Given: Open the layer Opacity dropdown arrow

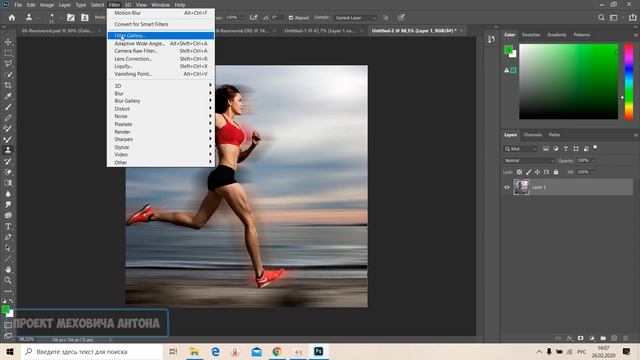Looking at the screenshot, I should pos(594,161).
